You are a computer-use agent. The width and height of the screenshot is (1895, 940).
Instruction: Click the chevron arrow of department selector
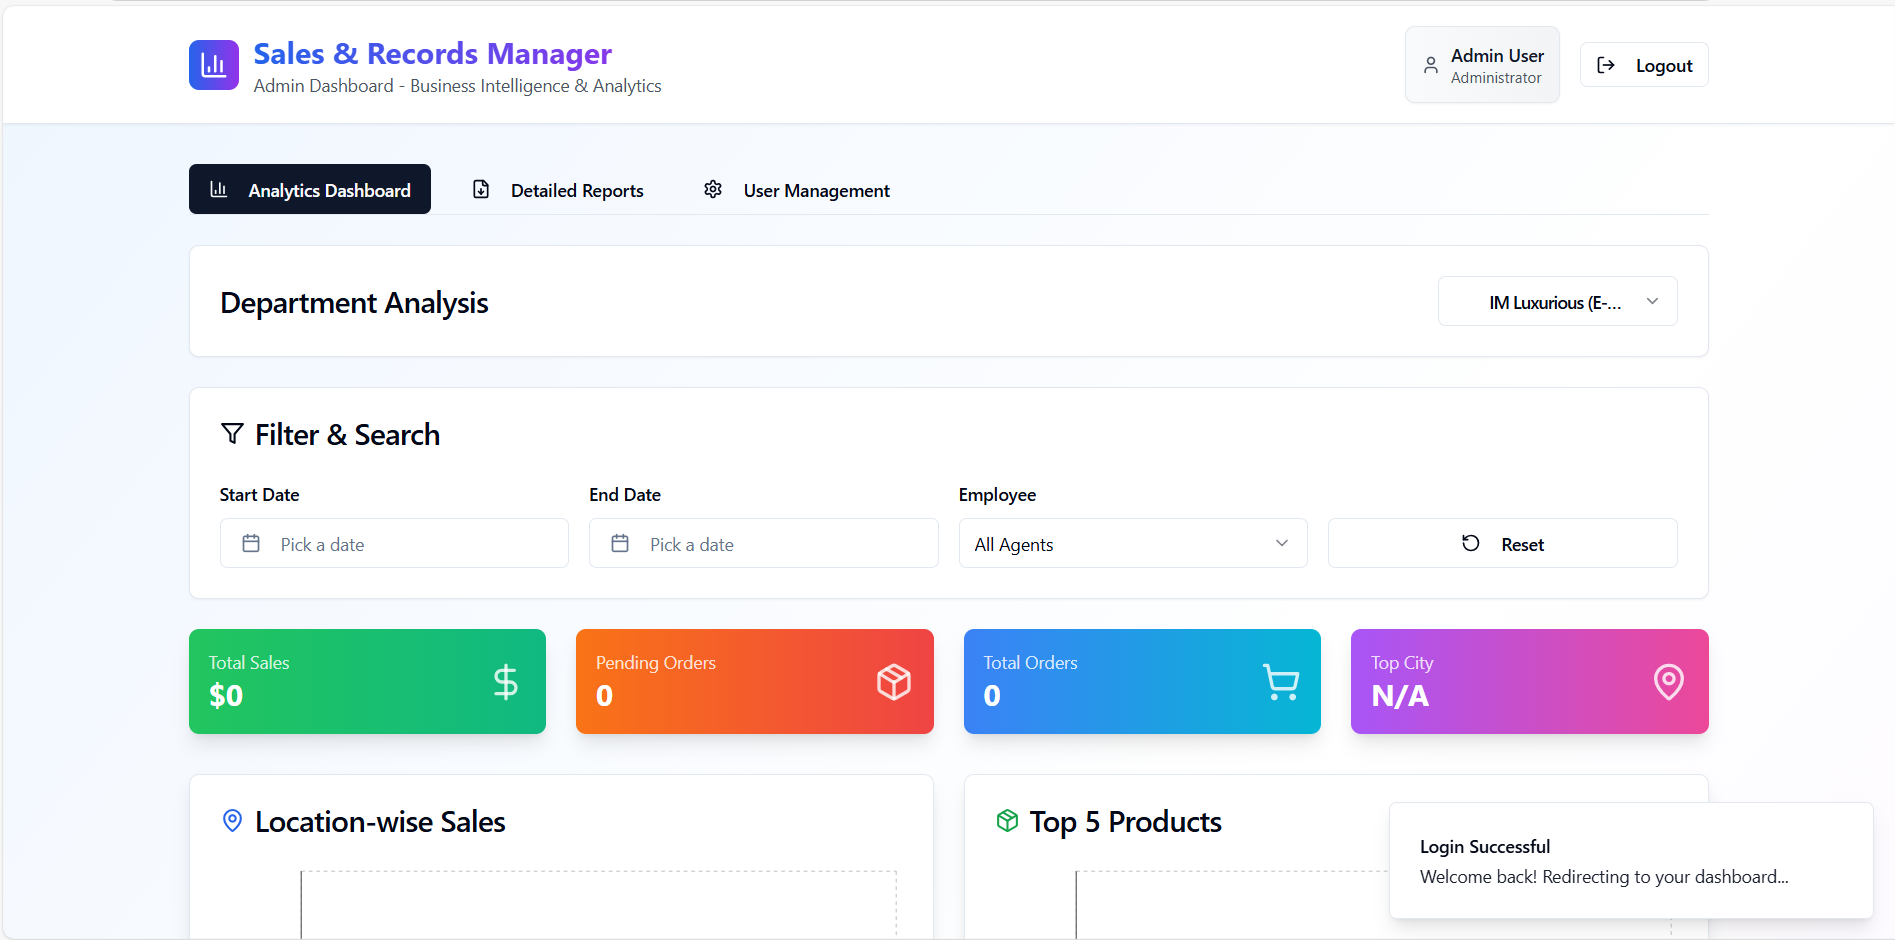pyautogui.click(x=1652, y=301)
